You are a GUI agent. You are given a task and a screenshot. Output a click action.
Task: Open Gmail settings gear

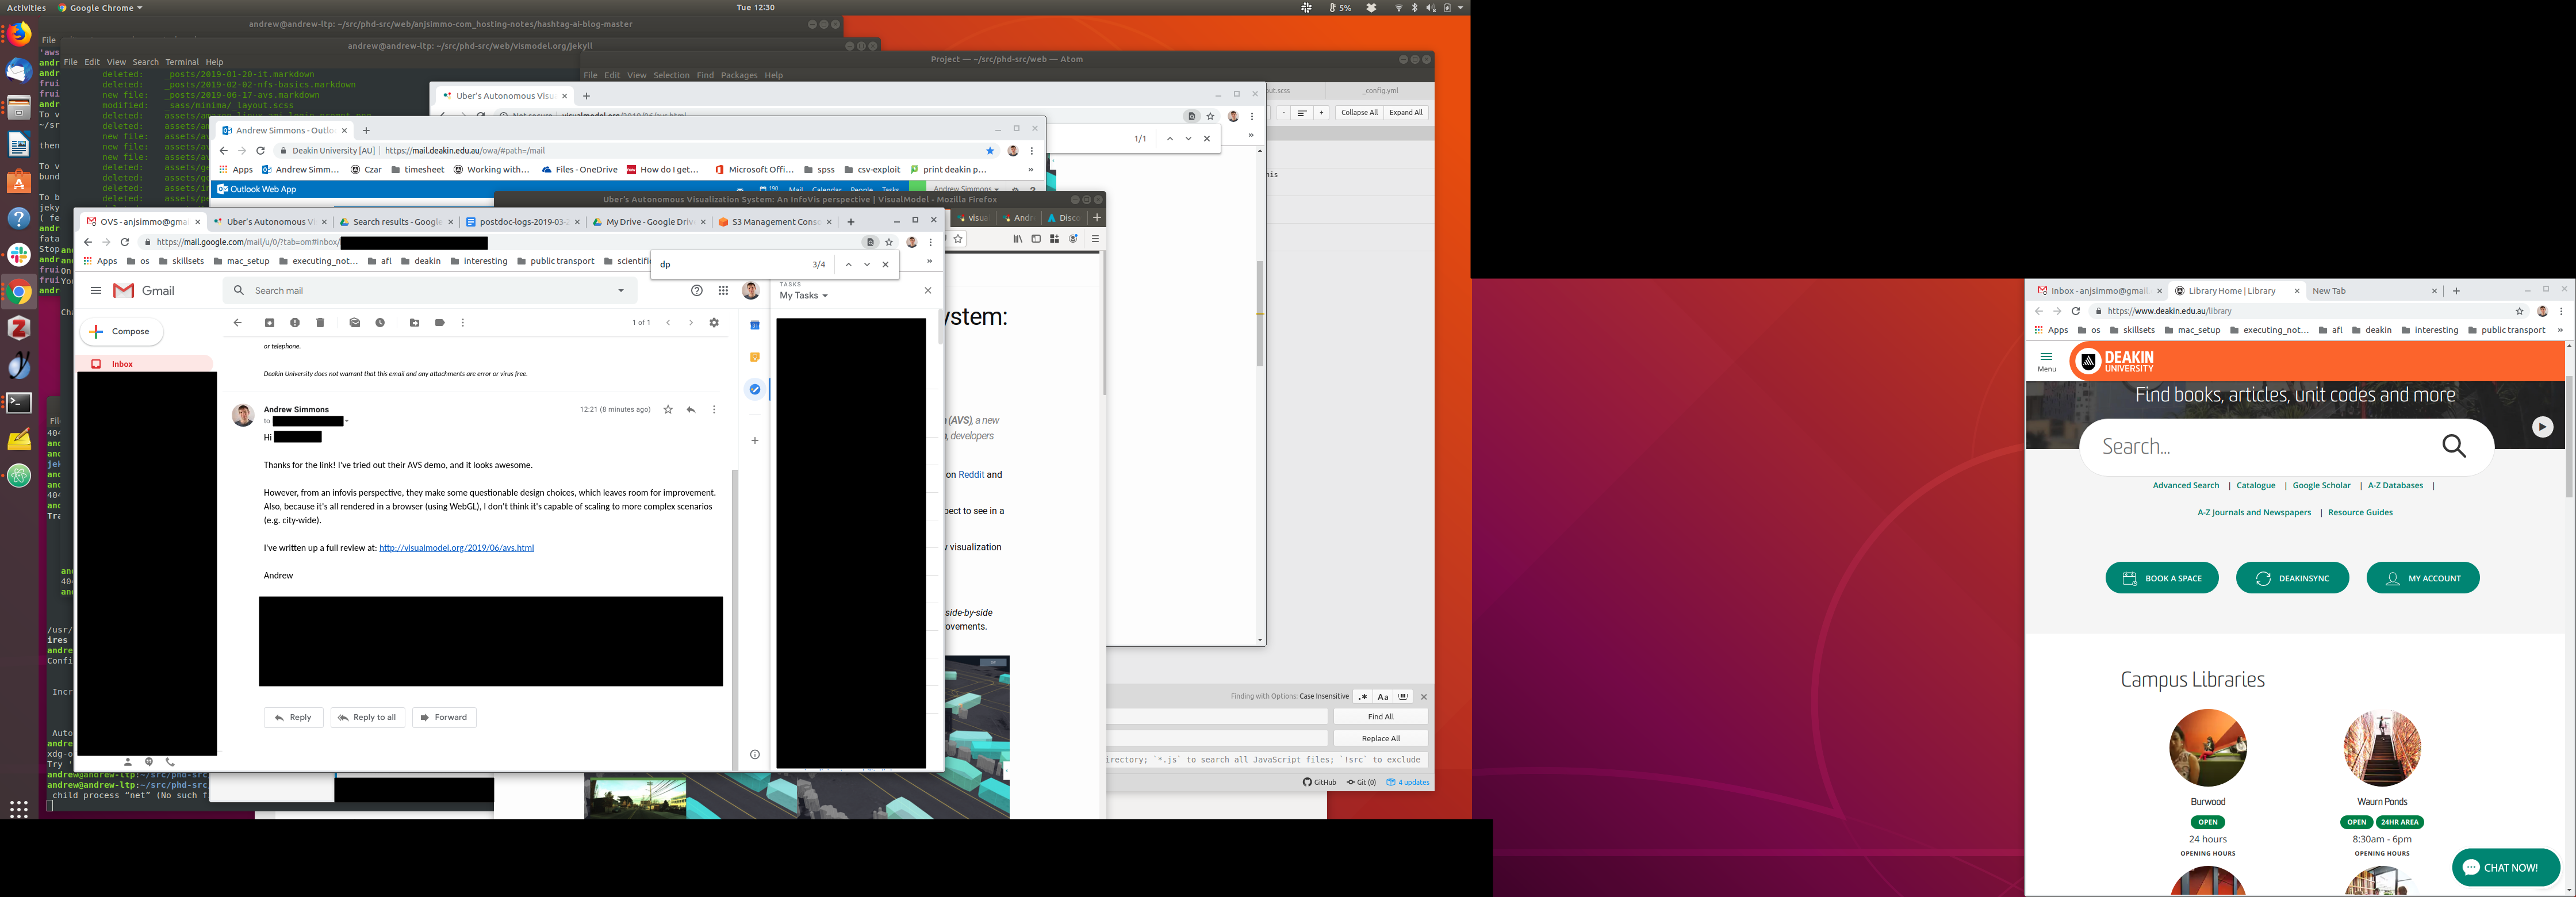pos(714,323)
